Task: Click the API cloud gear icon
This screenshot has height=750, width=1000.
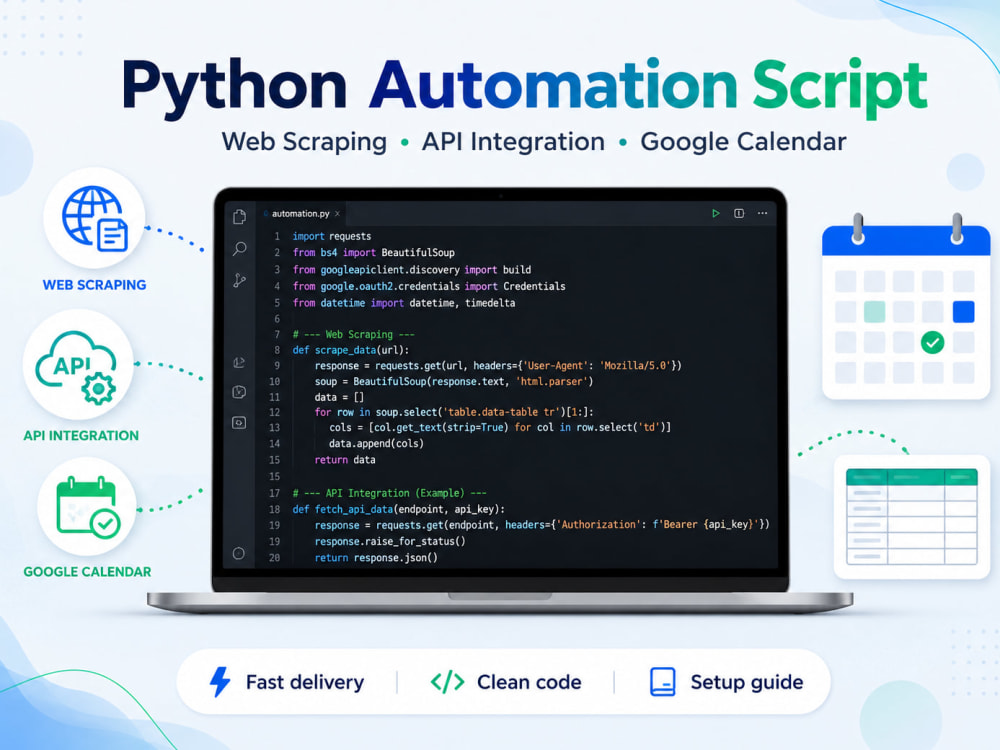Action: (x=77, y=367)
